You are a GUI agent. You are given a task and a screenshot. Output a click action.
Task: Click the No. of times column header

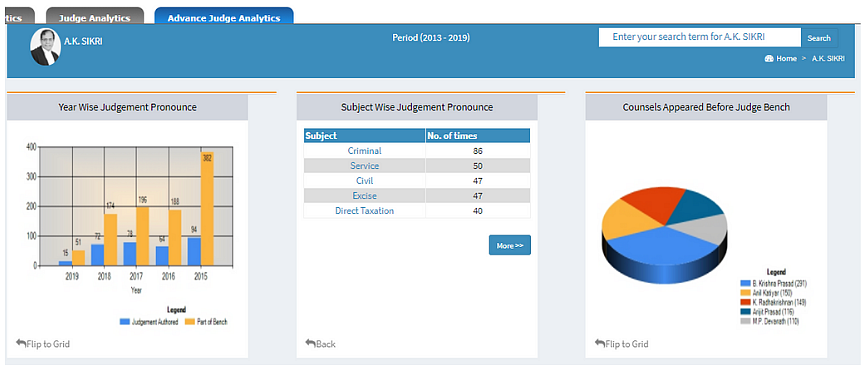coord(478,136)
